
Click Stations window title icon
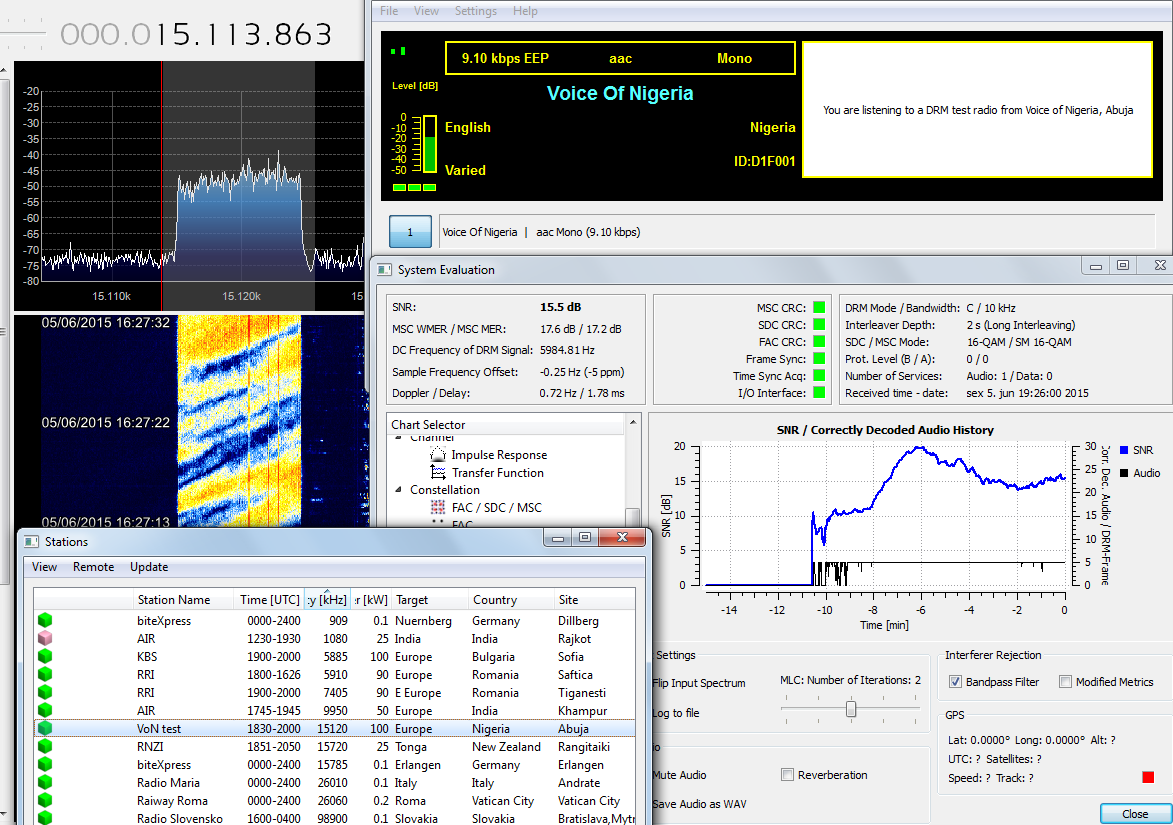click(31, 542)
